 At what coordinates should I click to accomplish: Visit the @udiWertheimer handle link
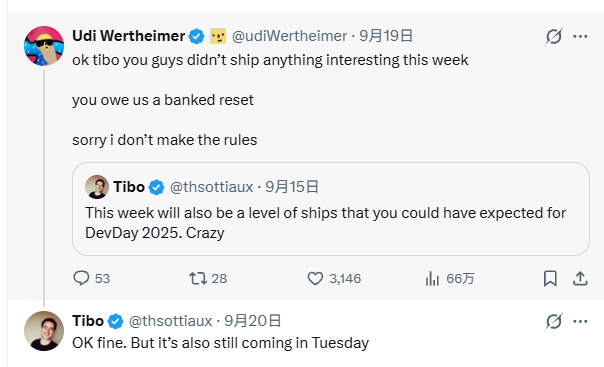point(289,36)
